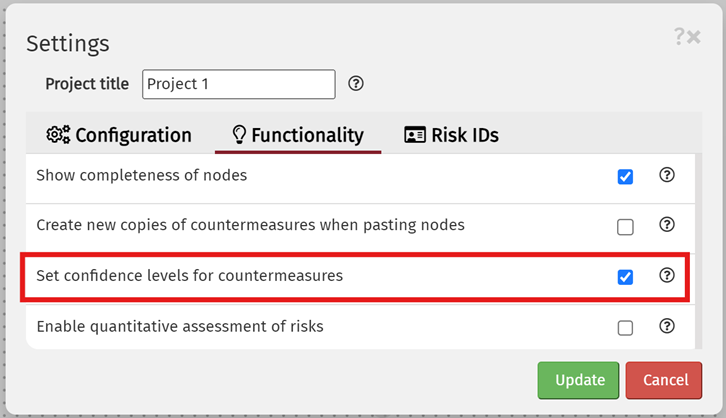
Task: Switch to the Configuration tab
Action: click(x=119, y=135)
